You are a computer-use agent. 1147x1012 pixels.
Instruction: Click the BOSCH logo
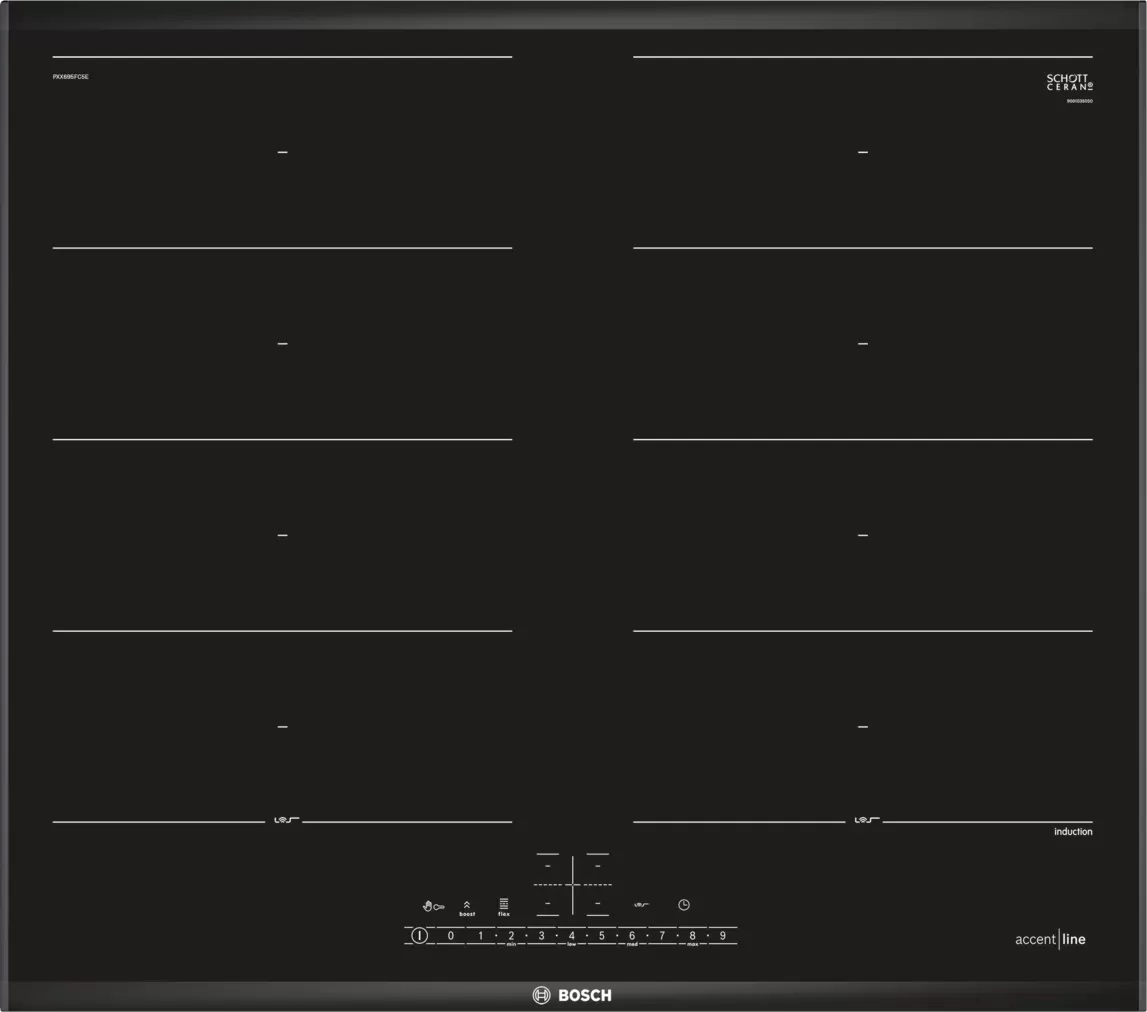click(x=572, y=995)
